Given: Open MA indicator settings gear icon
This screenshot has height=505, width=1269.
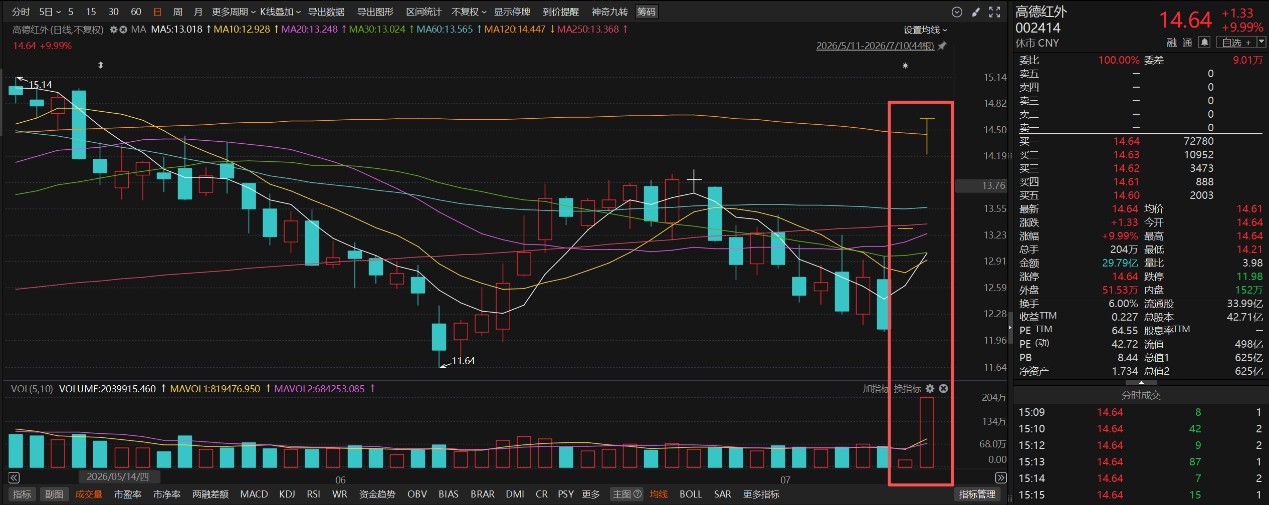Looking at the screenshot, I should 113,29.
